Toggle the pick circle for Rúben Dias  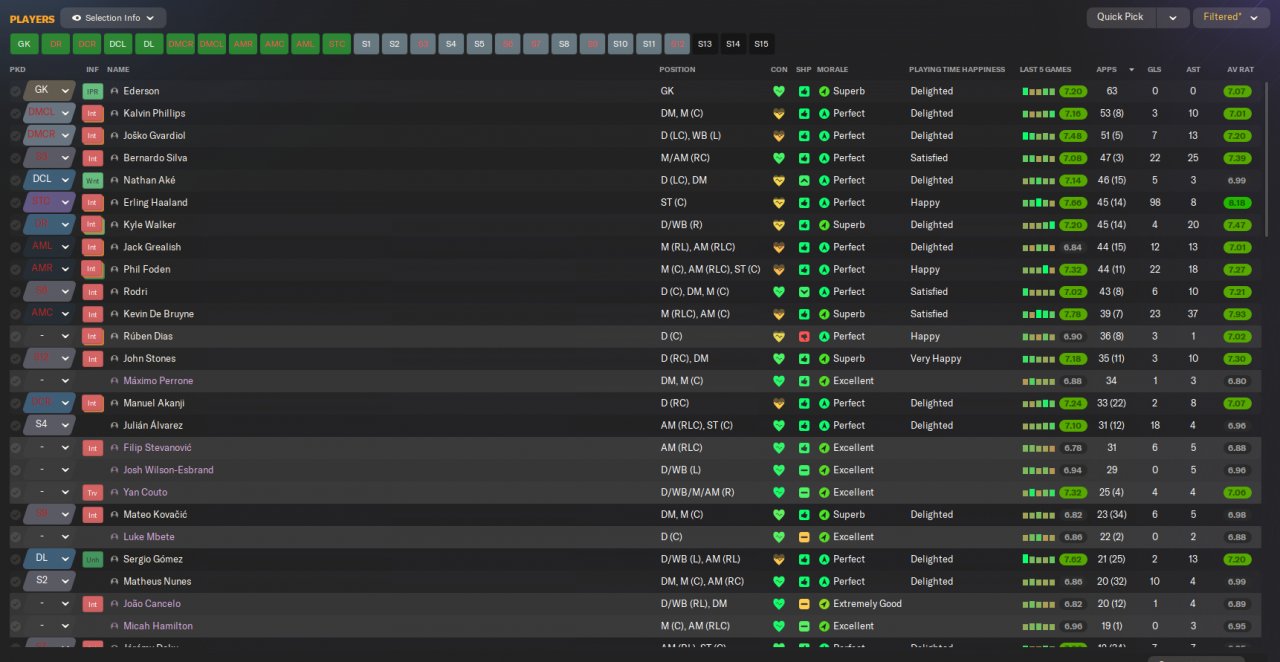pos(15,336)
